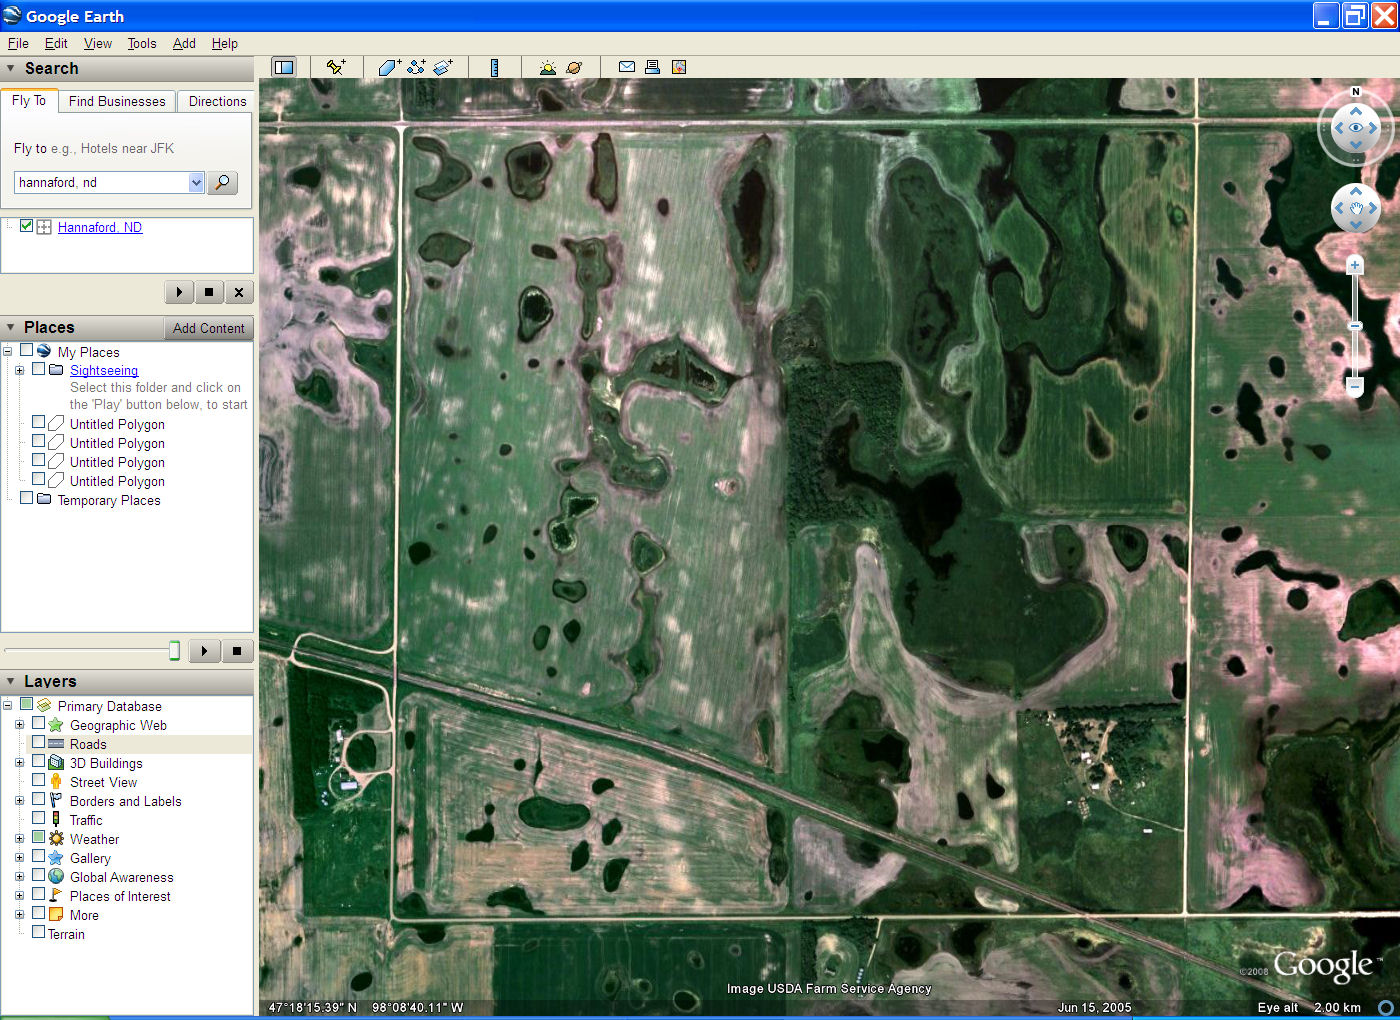Switch to the Directions tab
1400x1020 pixels.
click(x=217, y=101)
